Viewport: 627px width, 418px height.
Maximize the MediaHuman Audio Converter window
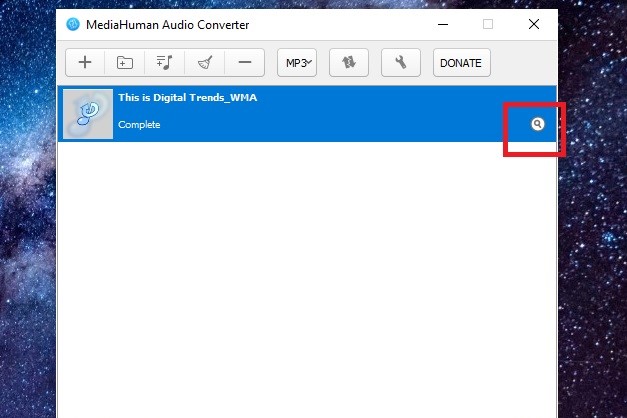488,24
